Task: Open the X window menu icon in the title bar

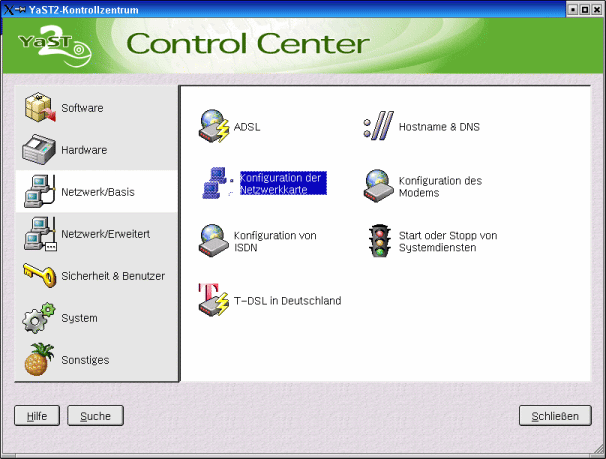Action: (9, 10)
